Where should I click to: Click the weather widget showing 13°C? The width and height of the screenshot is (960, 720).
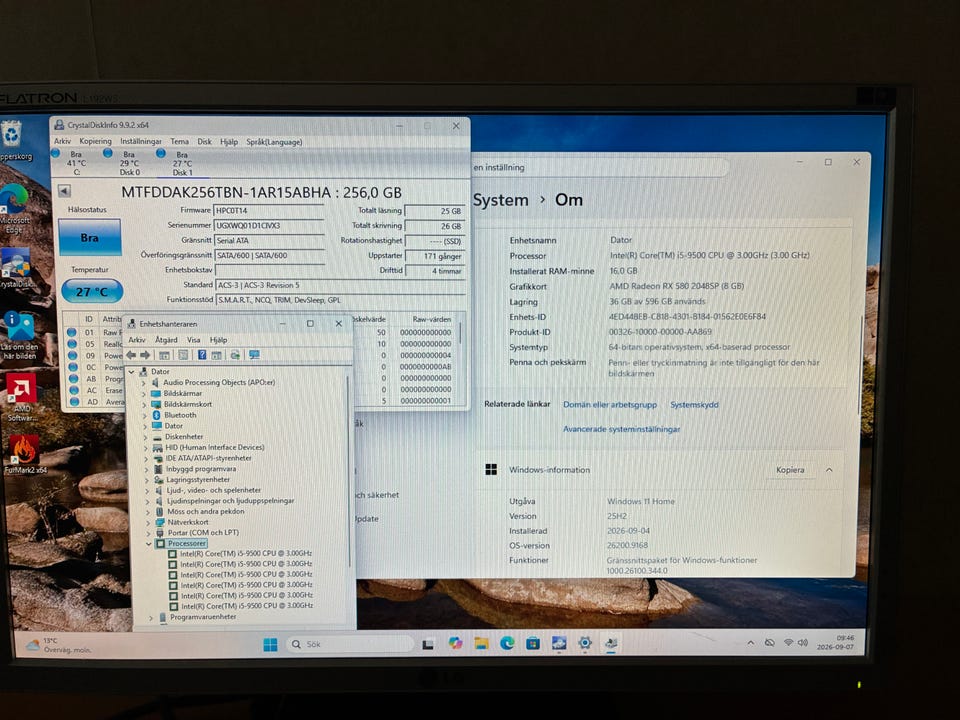coord(58,645)
